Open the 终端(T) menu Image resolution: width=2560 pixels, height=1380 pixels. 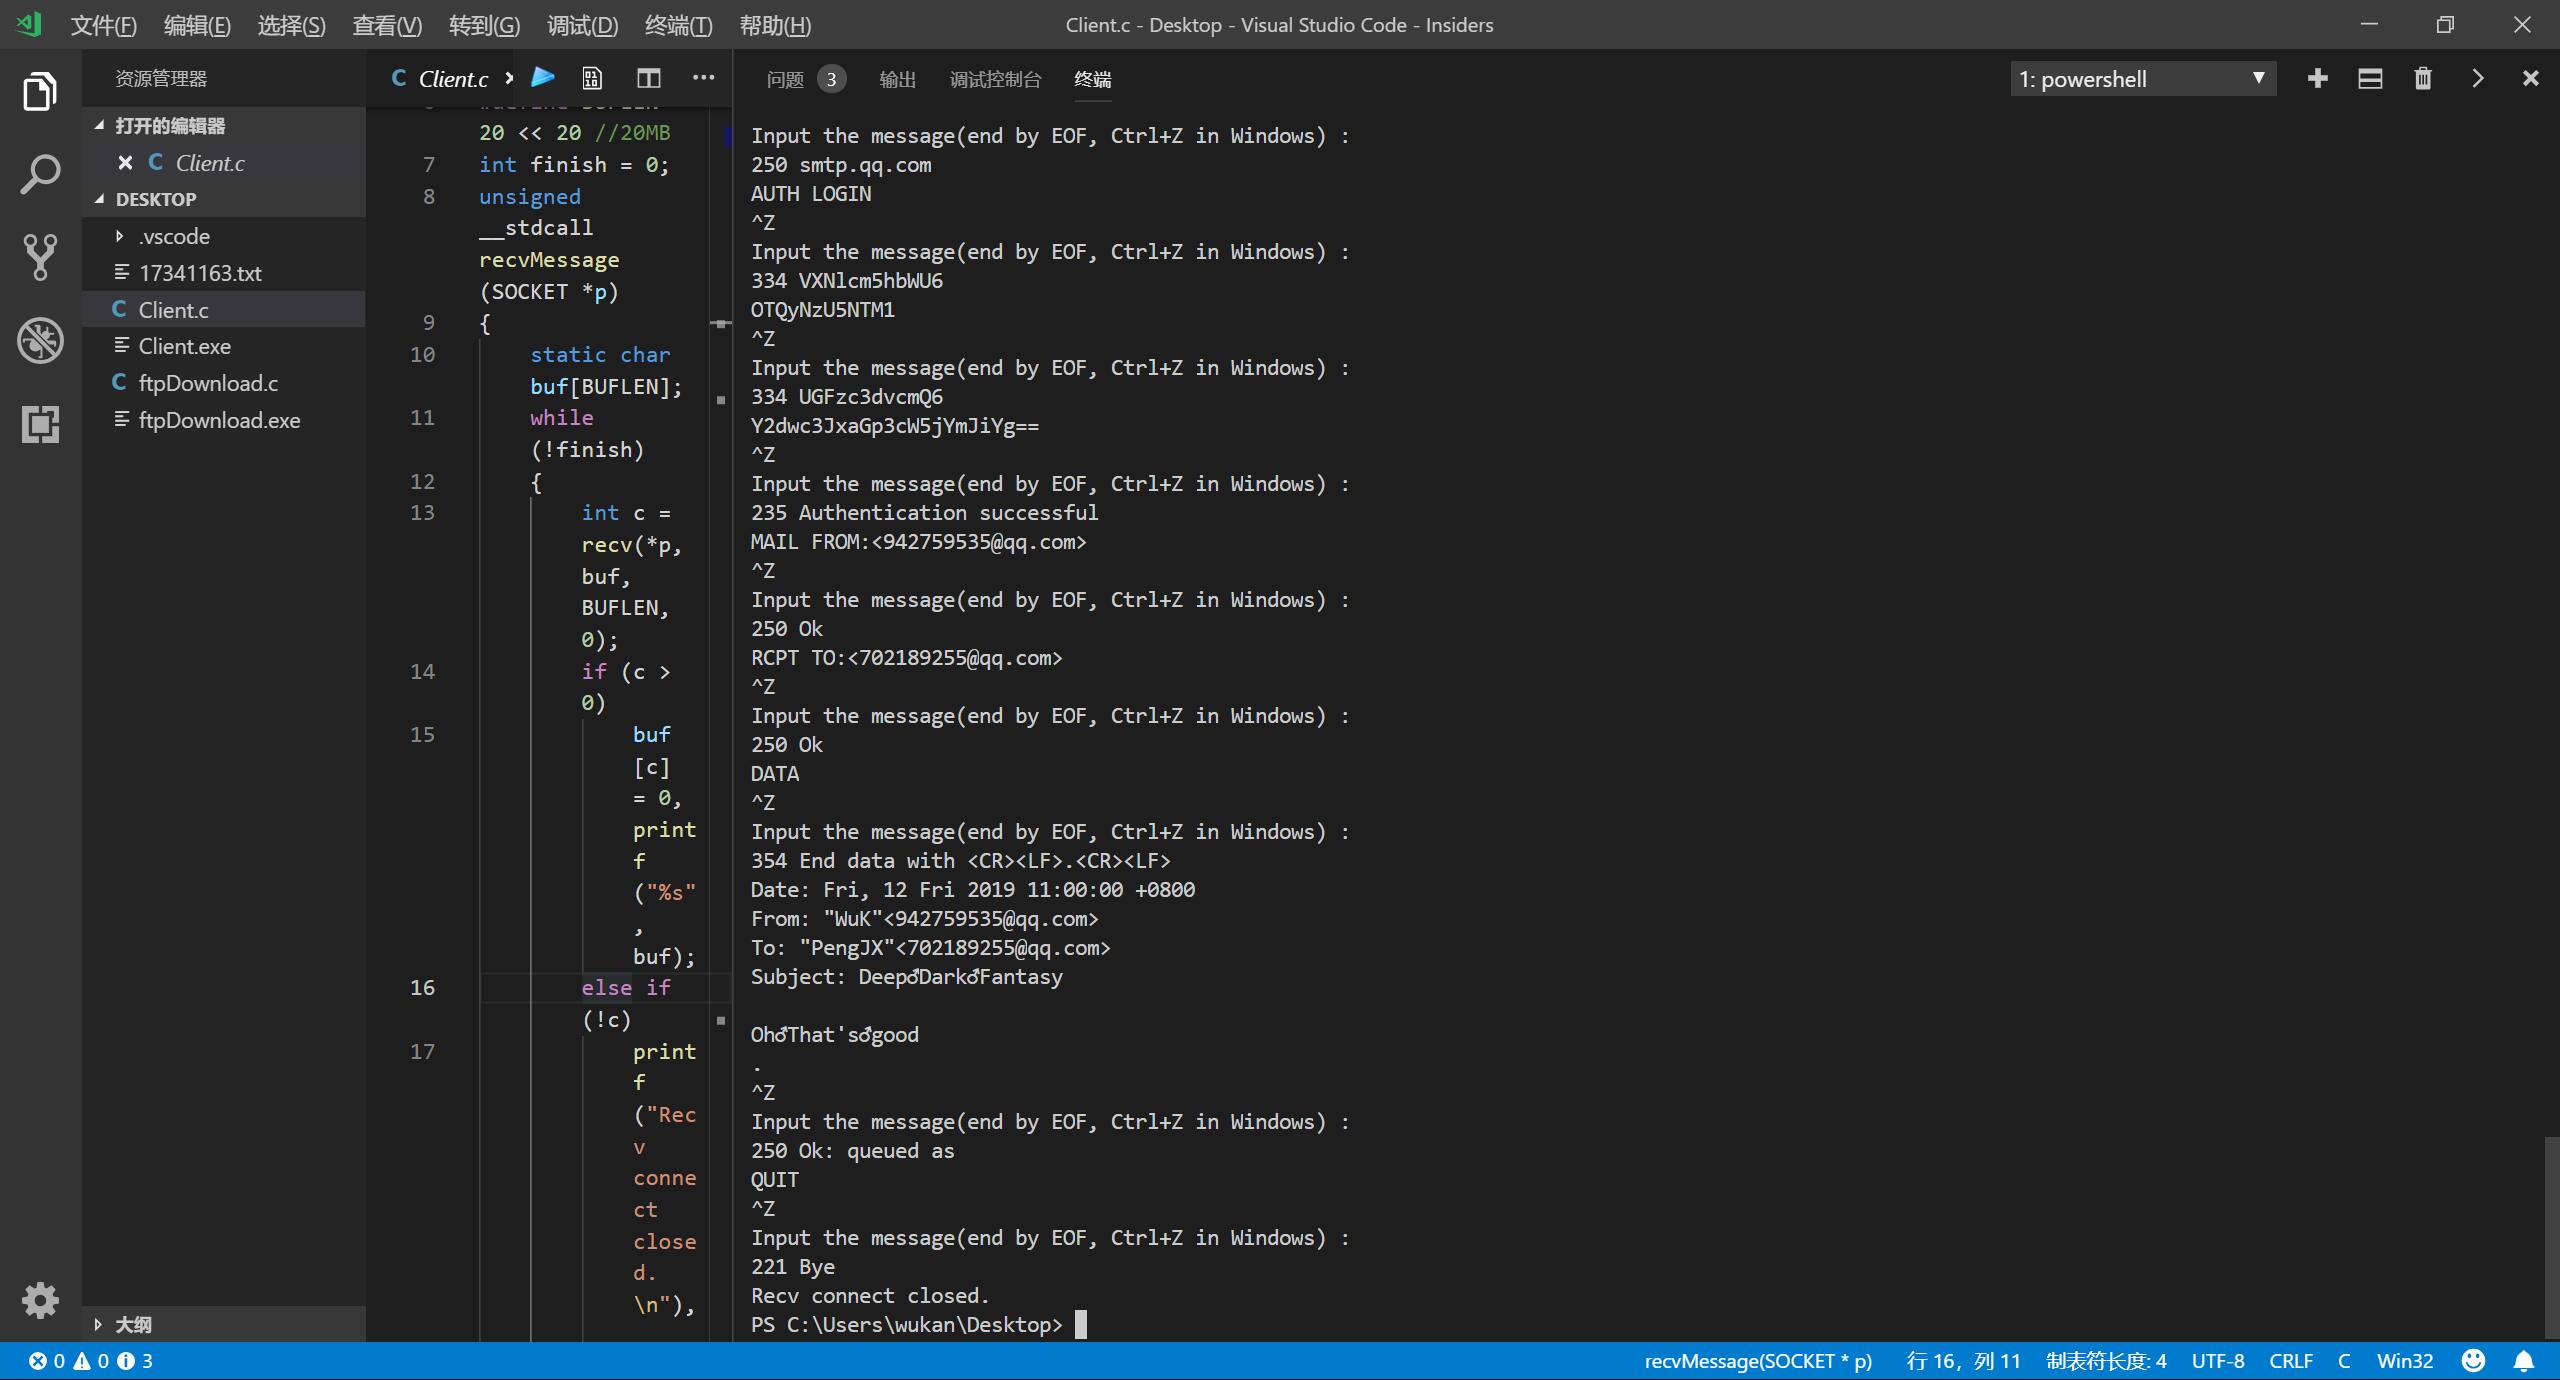point(678,25)
